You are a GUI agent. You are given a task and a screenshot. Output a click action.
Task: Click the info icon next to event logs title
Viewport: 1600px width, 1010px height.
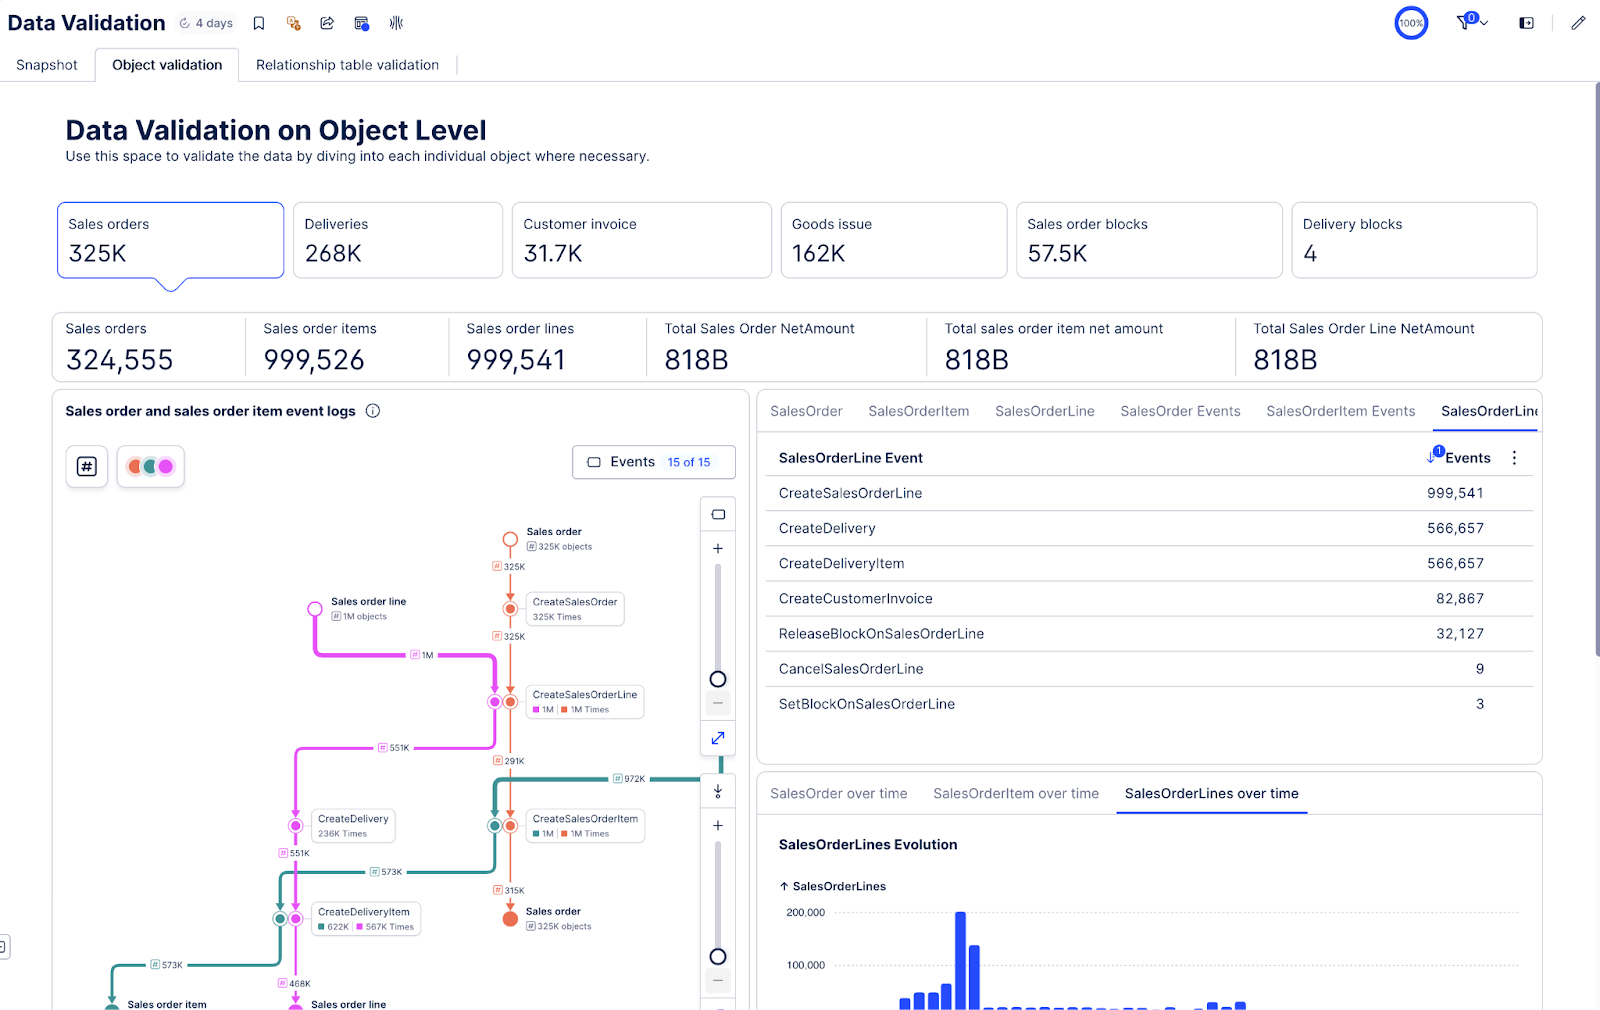point(373,411)
